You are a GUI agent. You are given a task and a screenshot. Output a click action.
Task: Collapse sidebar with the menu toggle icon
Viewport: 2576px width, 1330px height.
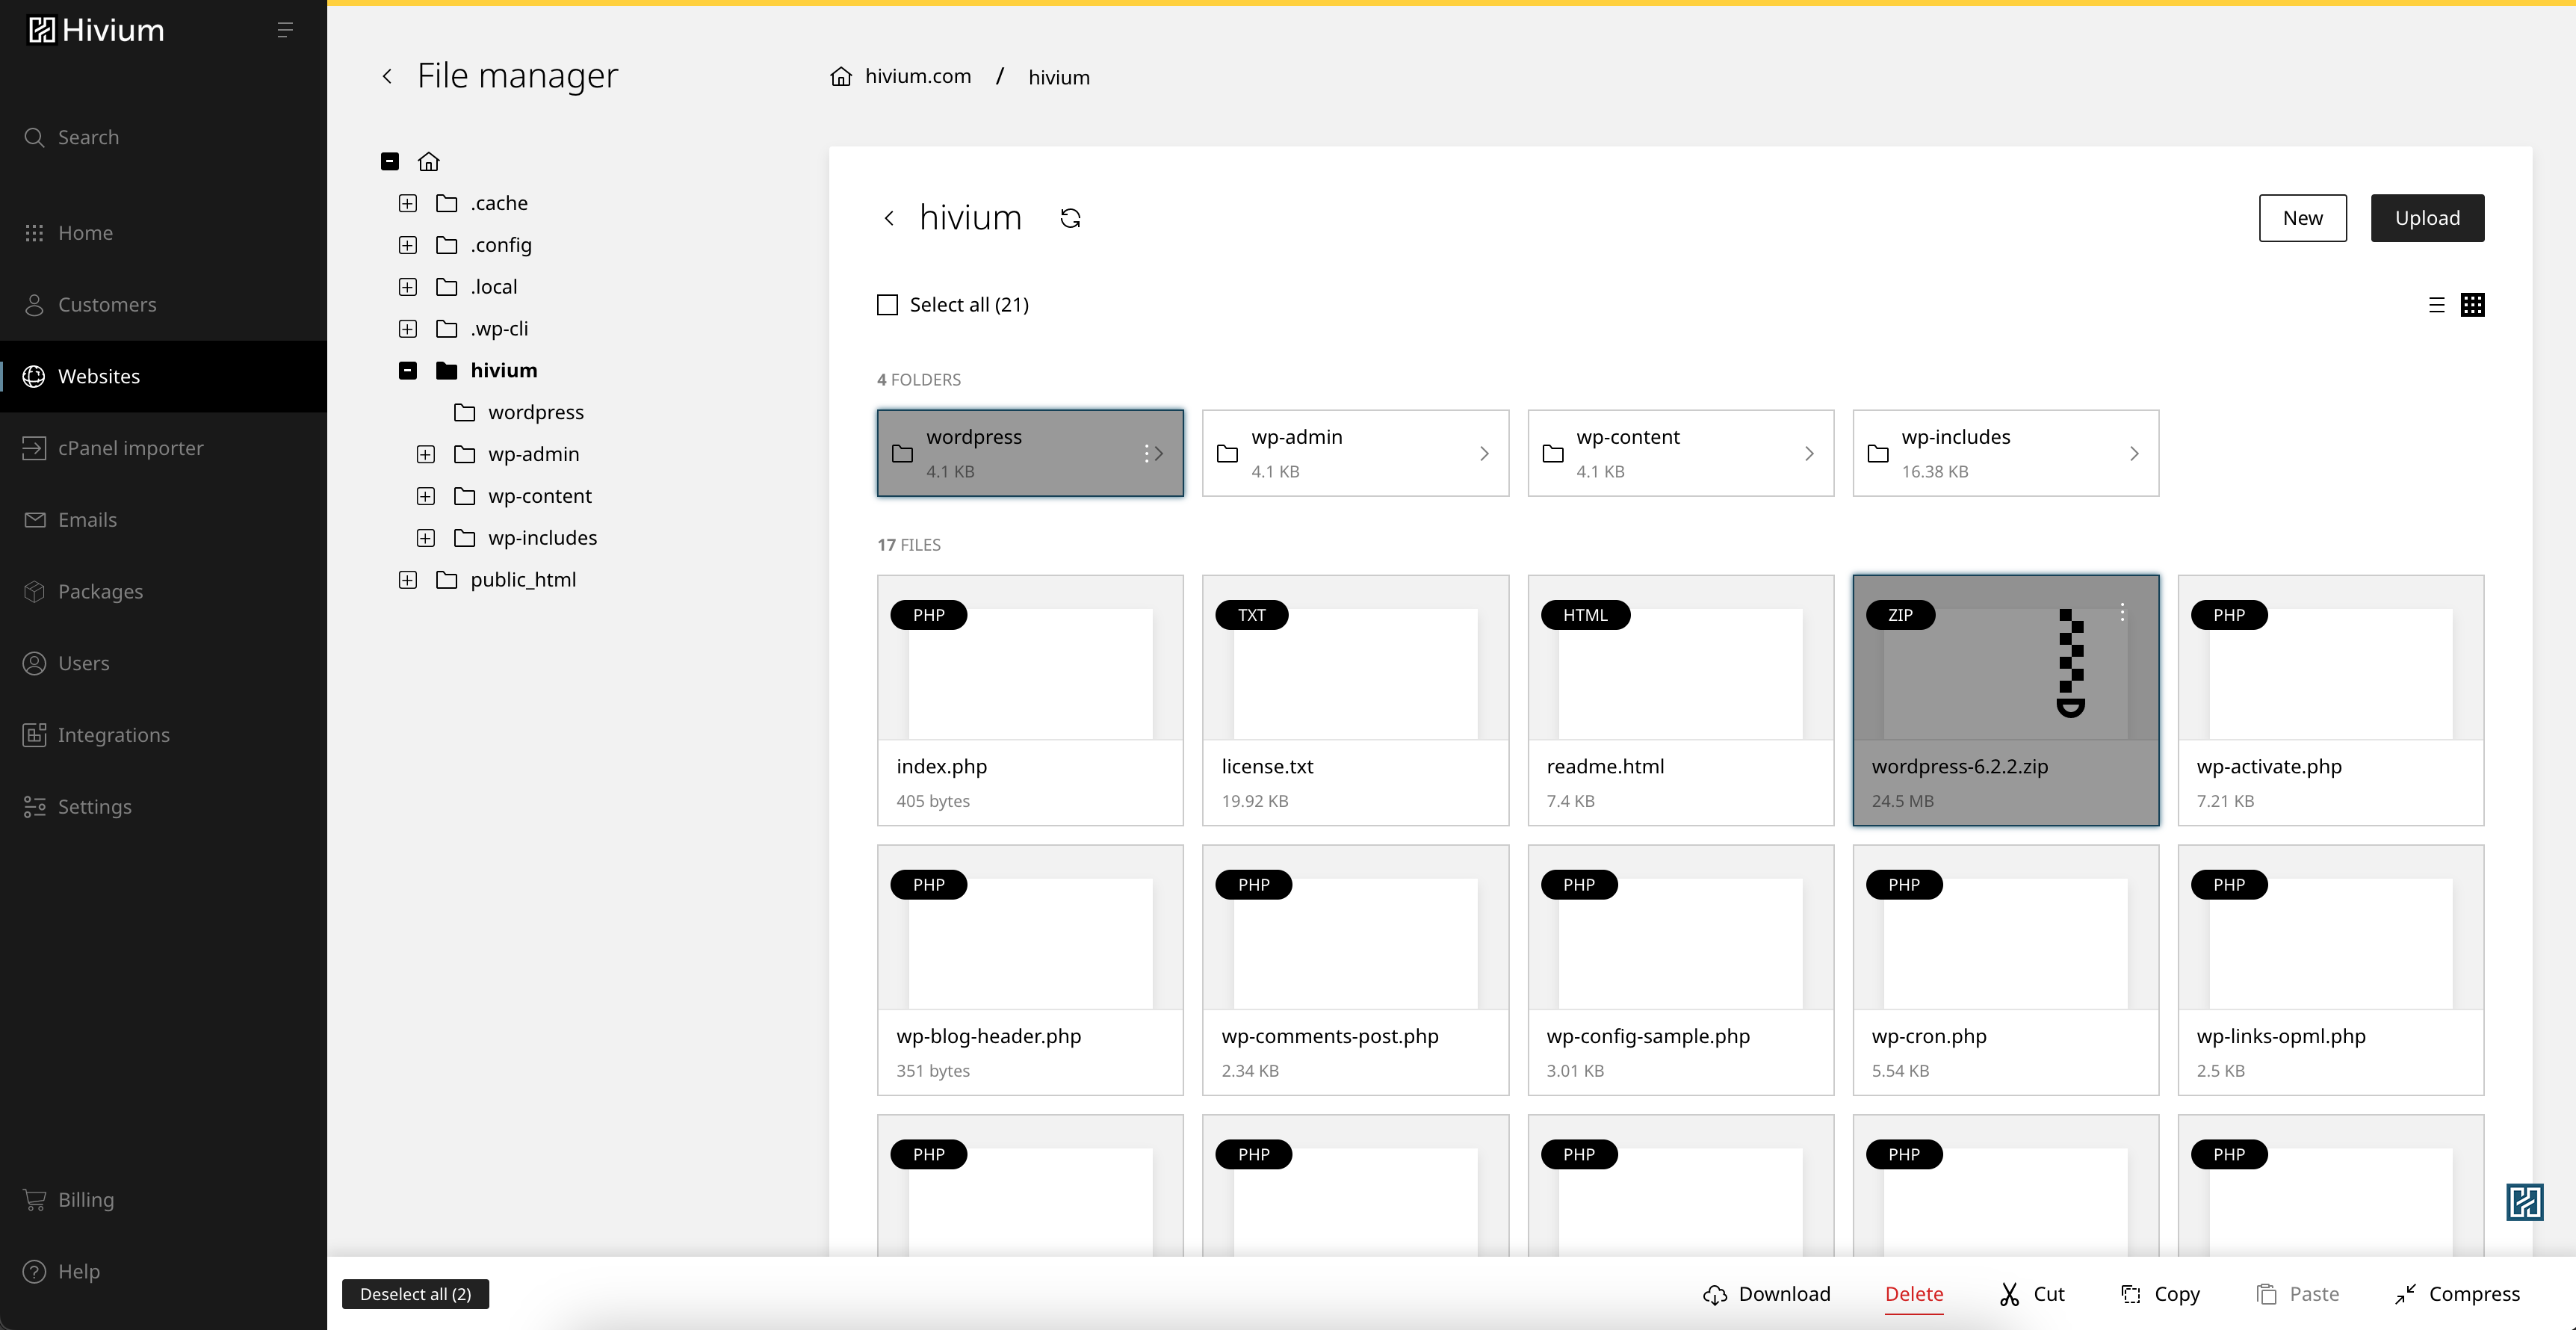[285, 30]
